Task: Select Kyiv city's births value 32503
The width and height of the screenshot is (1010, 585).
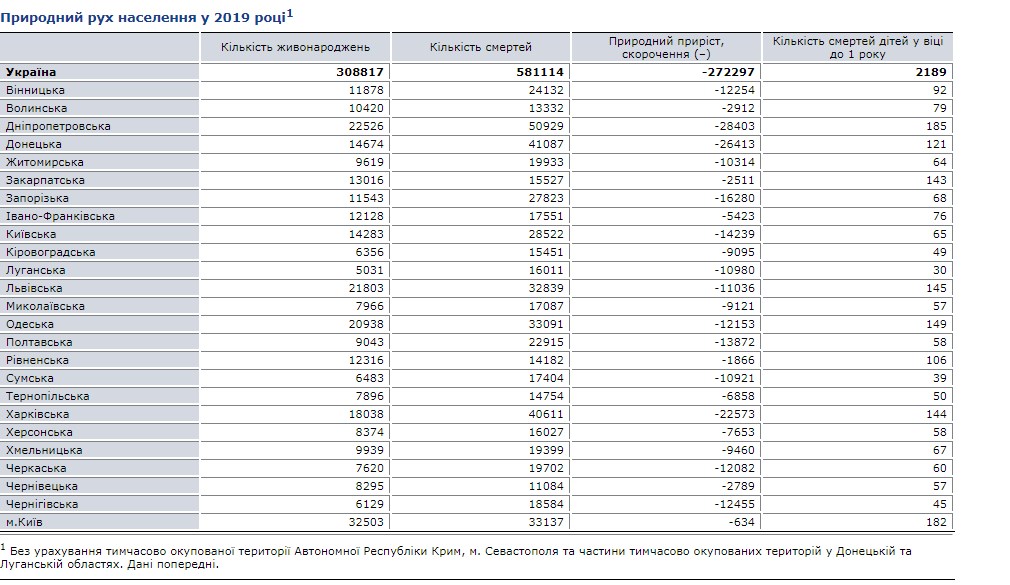Action: (364, 522)
